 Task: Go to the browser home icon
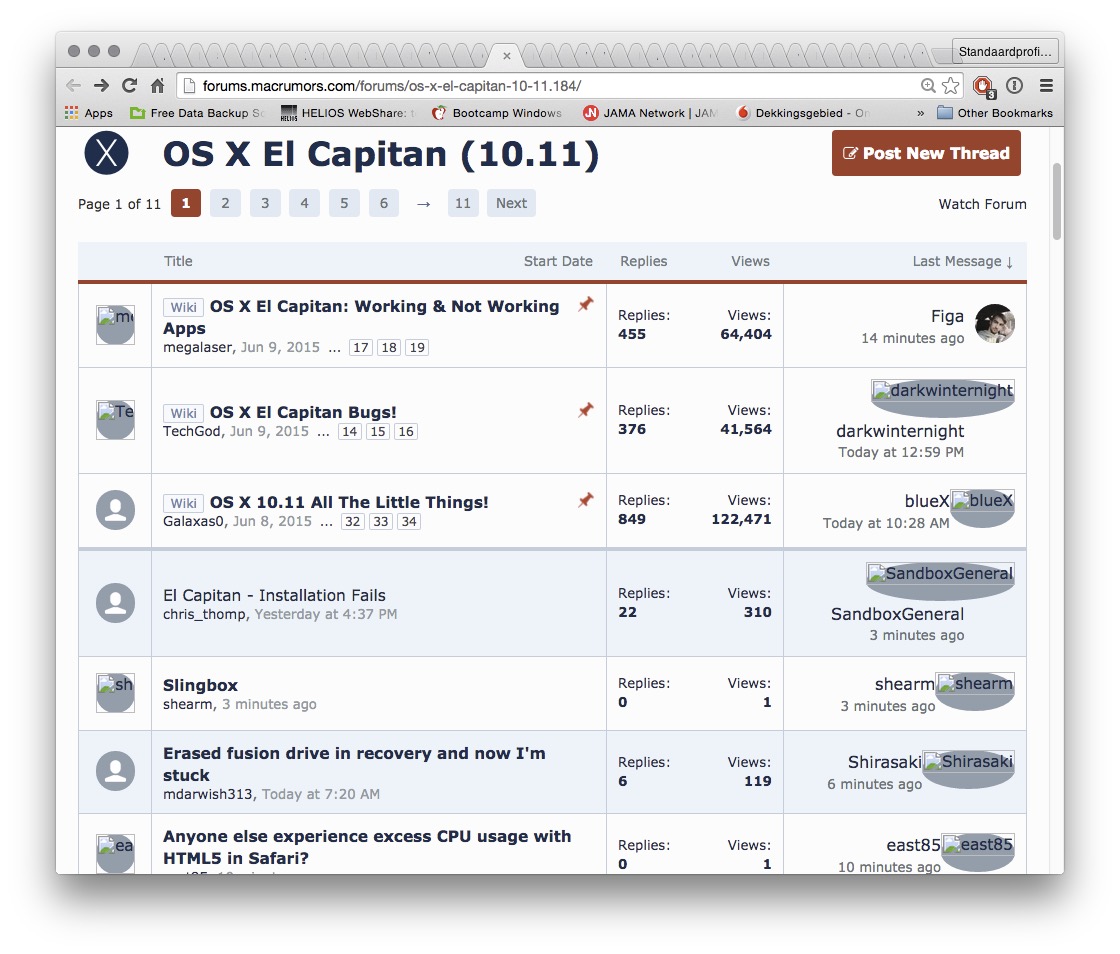158,86
